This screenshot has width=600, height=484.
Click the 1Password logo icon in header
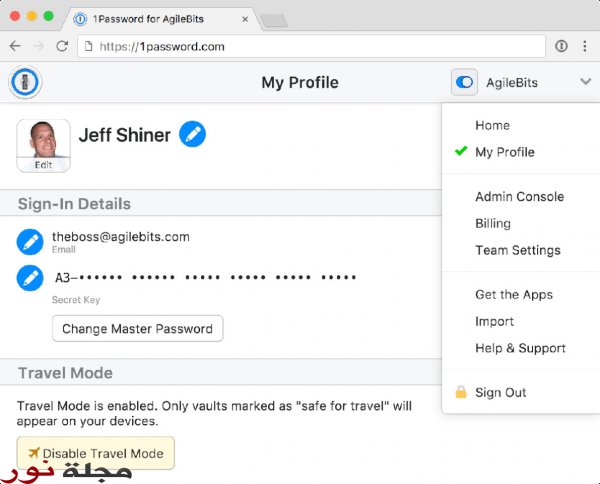pos(25,82)
